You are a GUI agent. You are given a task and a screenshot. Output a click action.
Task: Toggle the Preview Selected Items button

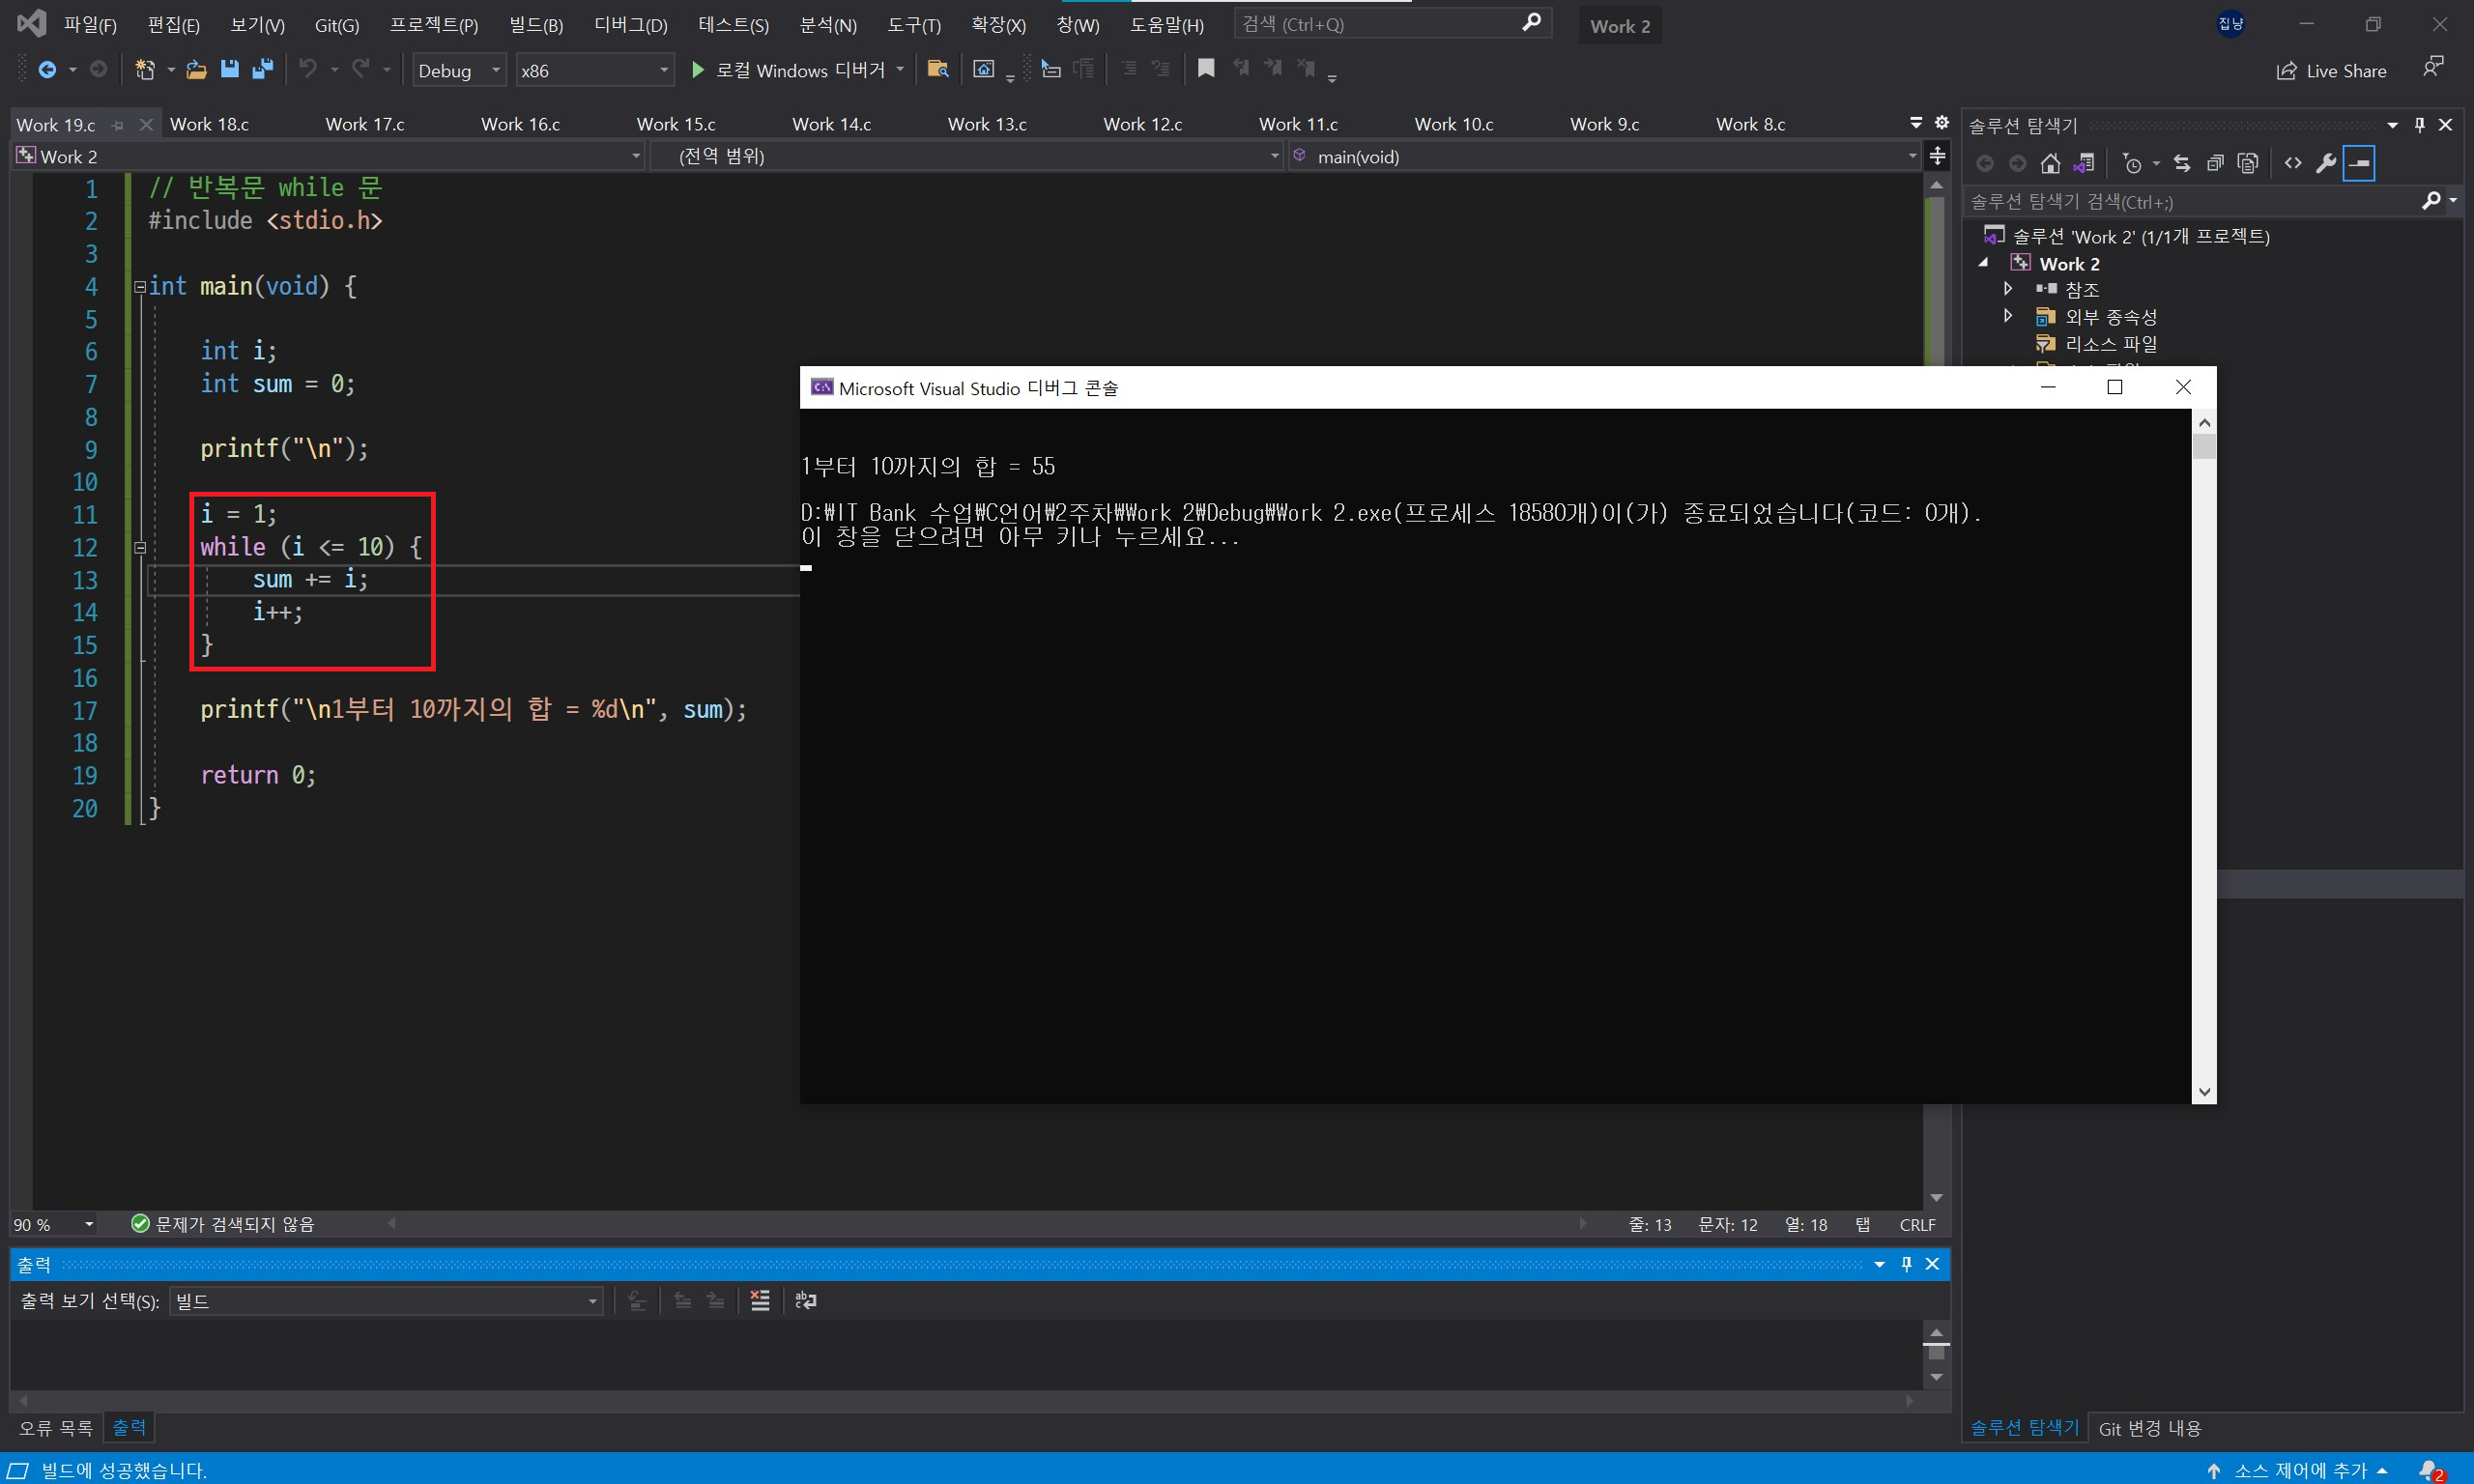(2359, 163)
